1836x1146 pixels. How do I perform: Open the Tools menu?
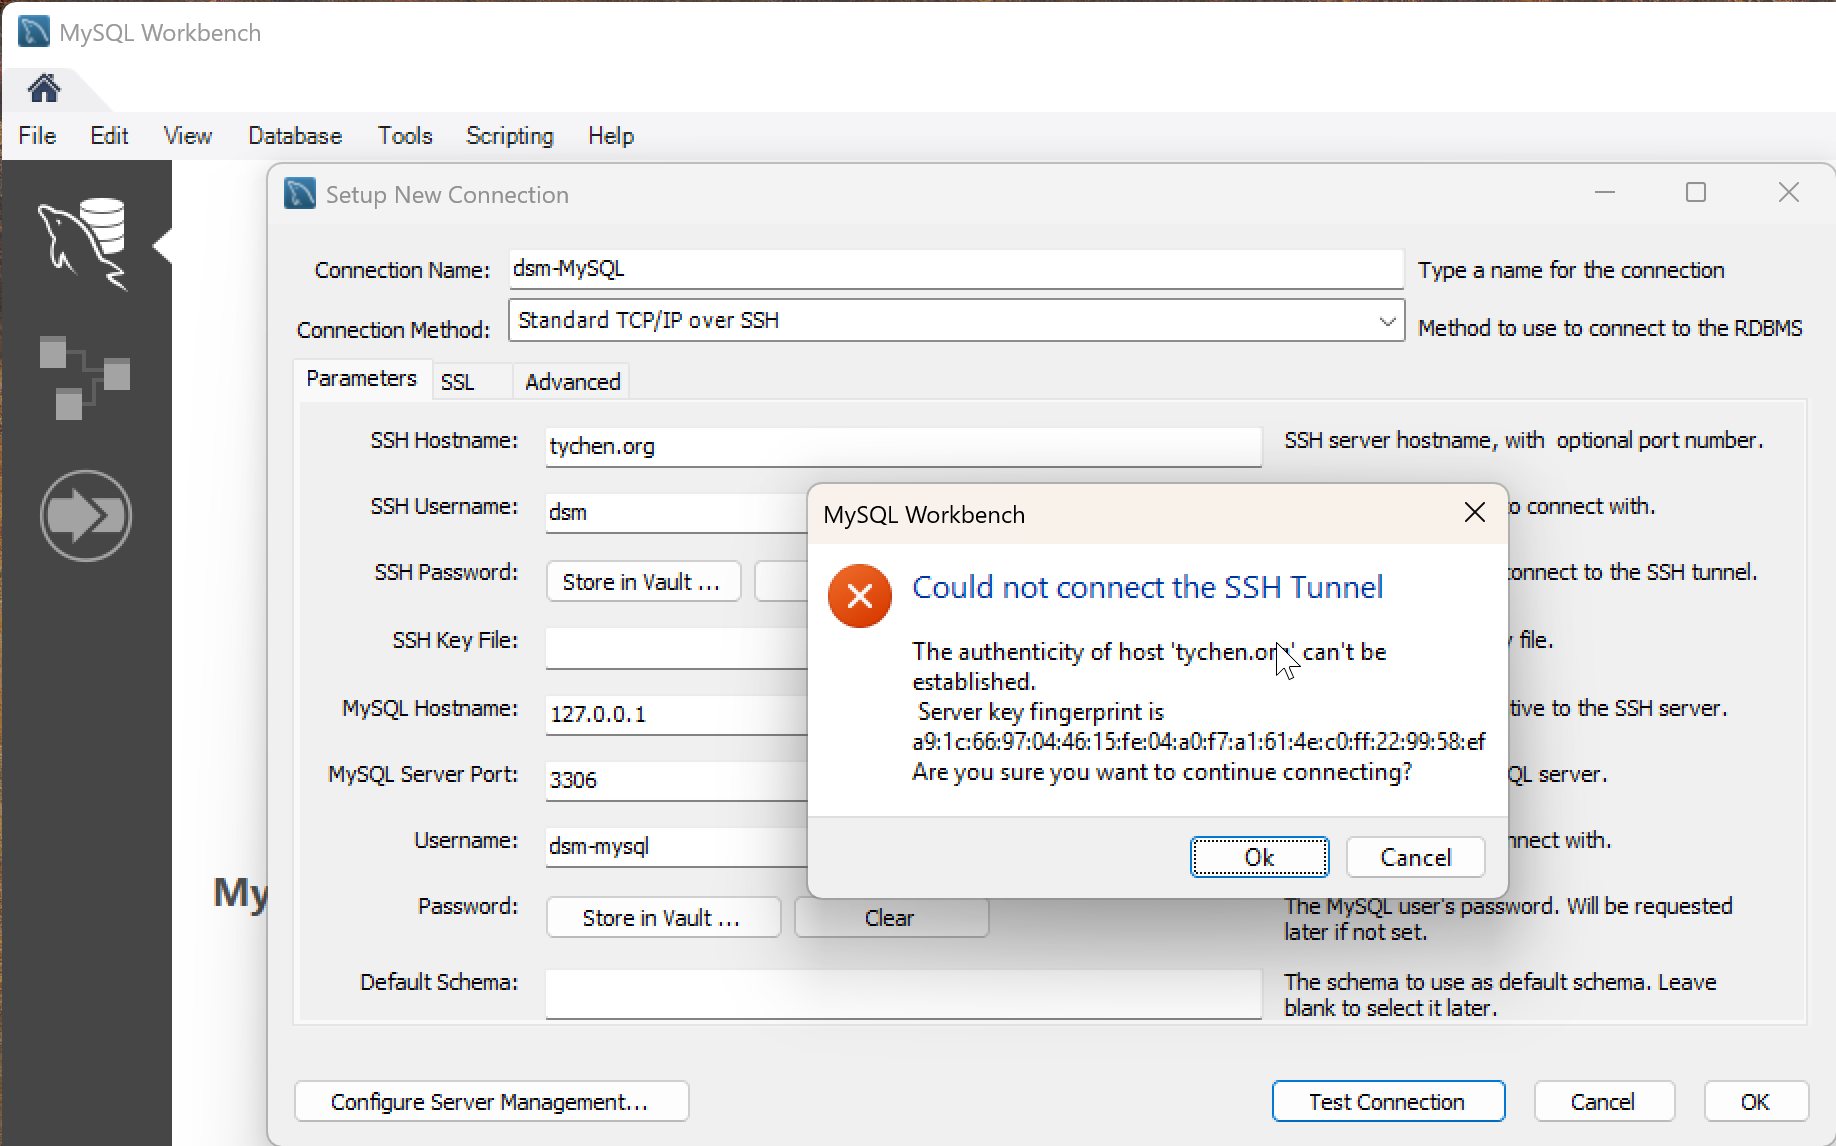pos(405,136)
